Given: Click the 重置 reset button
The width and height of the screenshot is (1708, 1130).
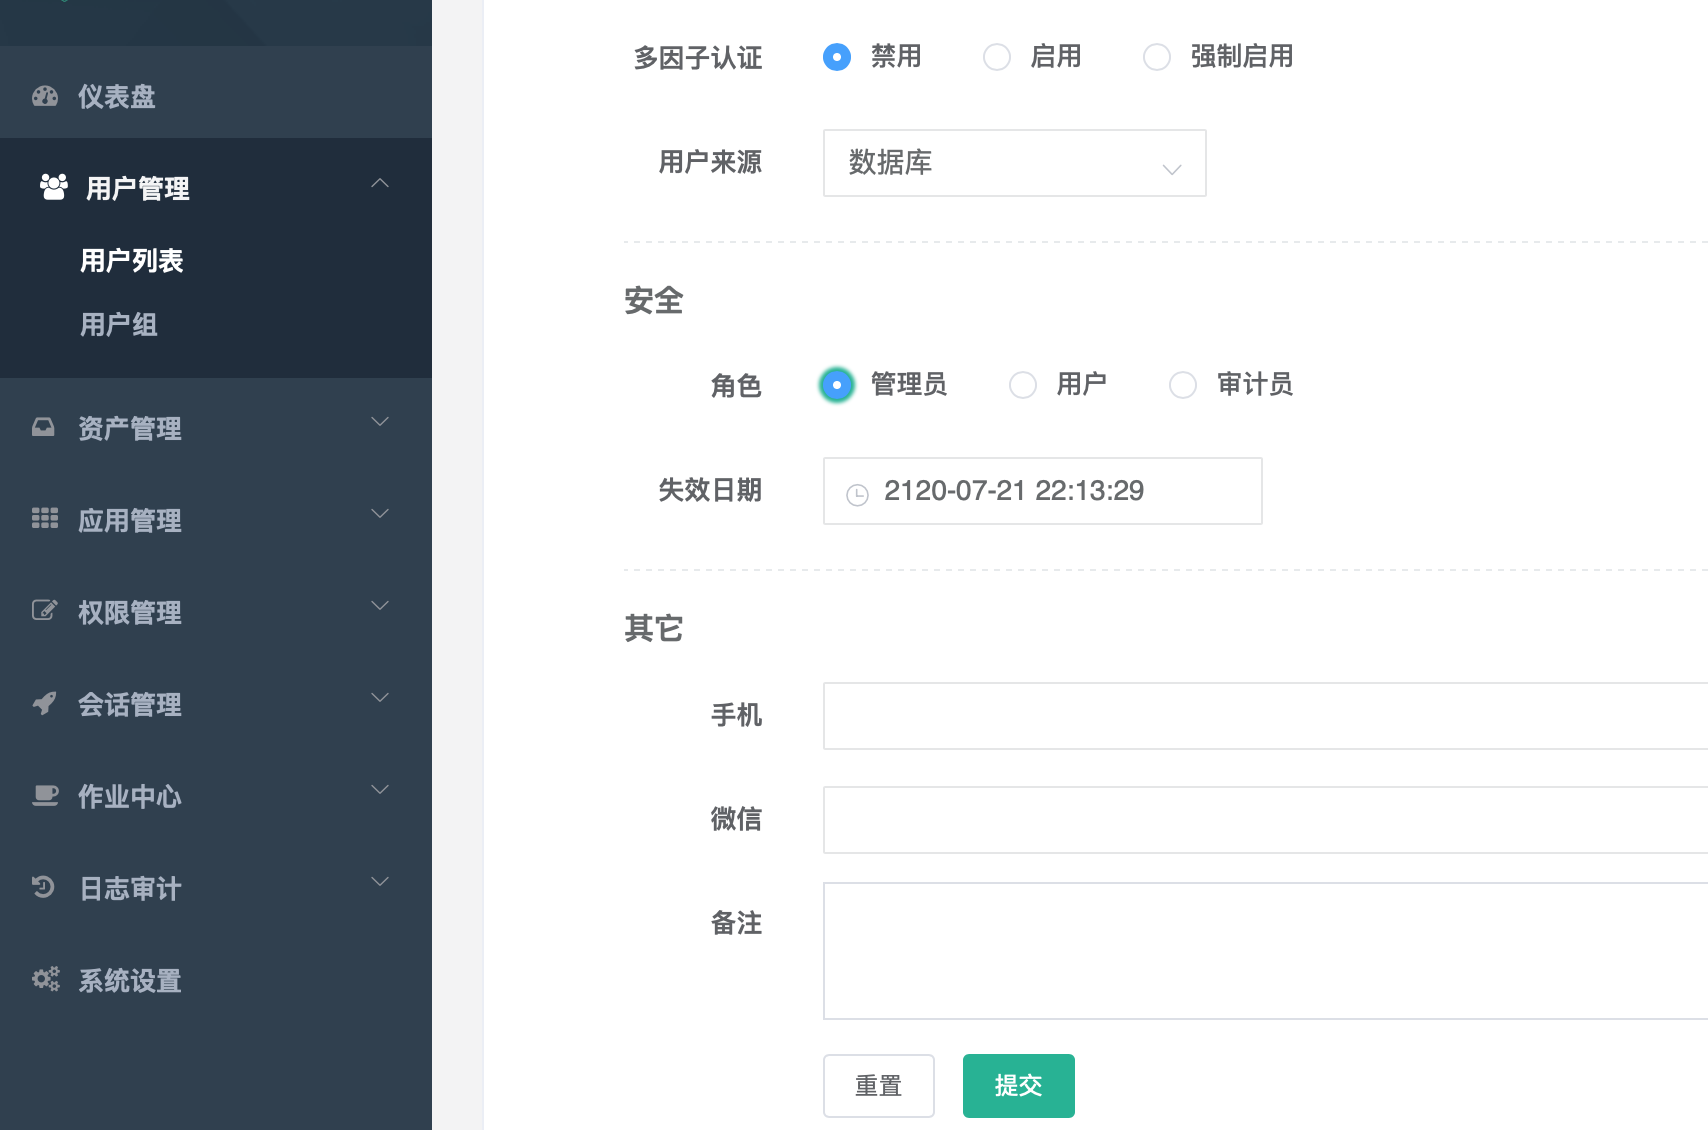Looking at the screenshot, I should (879, 1086).
